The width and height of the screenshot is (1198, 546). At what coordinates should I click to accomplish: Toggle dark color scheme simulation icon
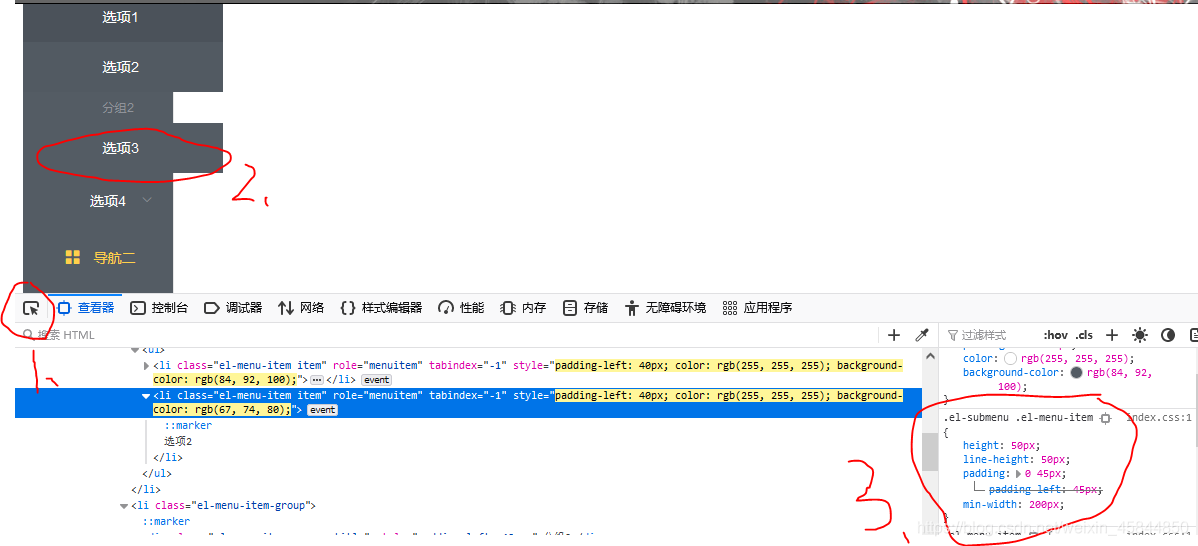1167,334
